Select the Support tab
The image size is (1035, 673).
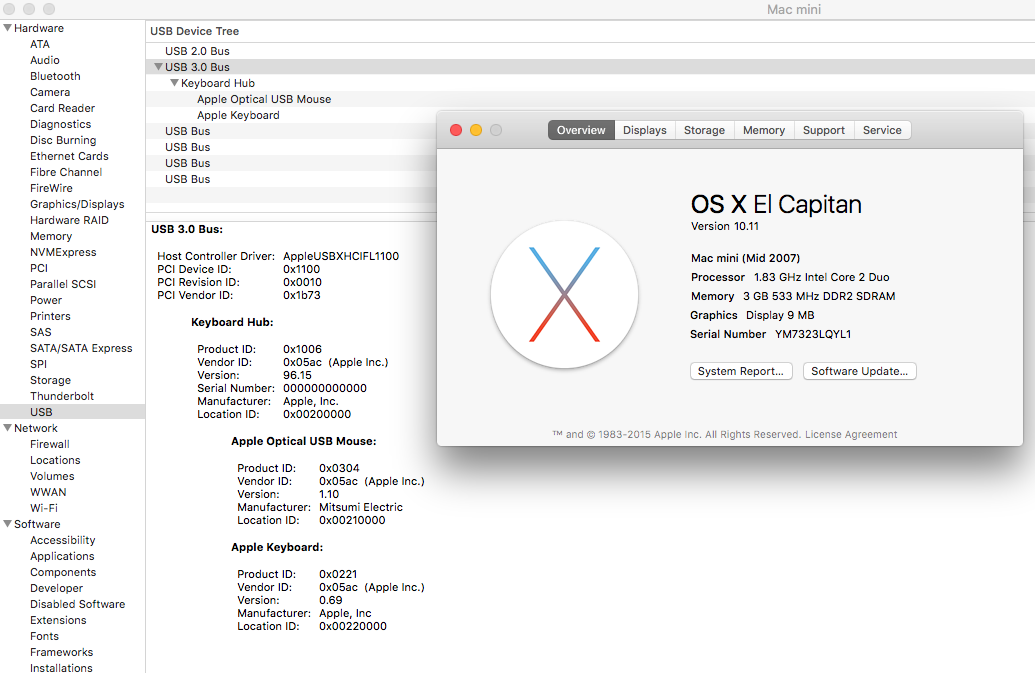[824, 130]
